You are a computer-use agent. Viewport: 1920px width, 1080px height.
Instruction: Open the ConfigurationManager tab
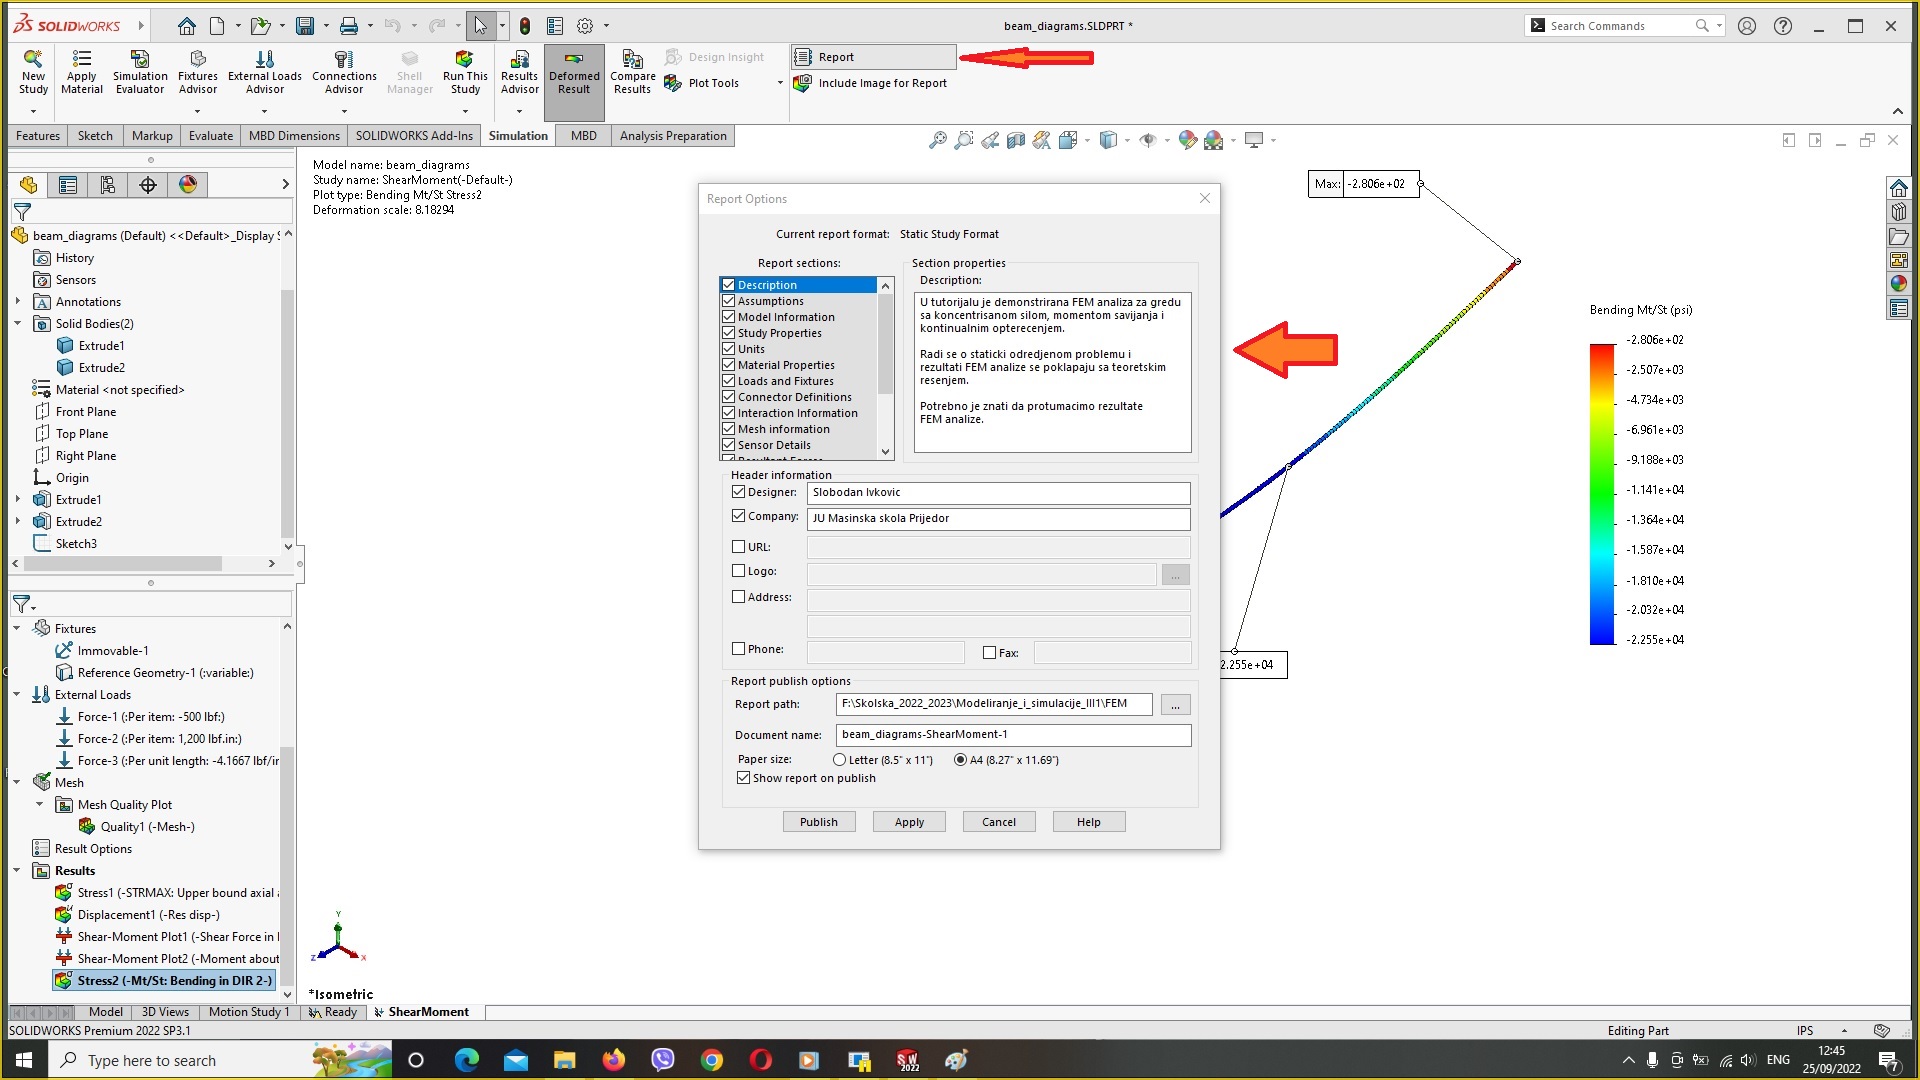(x=108, y=185)
